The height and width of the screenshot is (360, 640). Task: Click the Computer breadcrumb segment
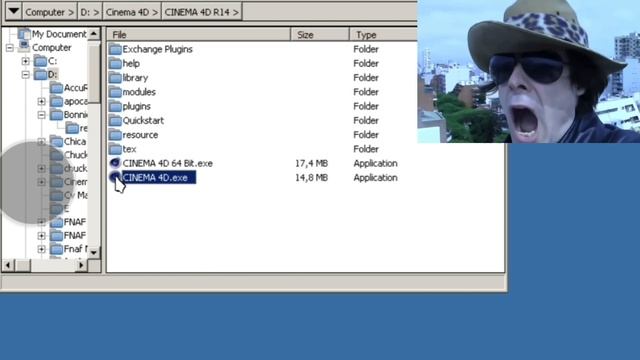pyautogui.click(x=49, y=12)
